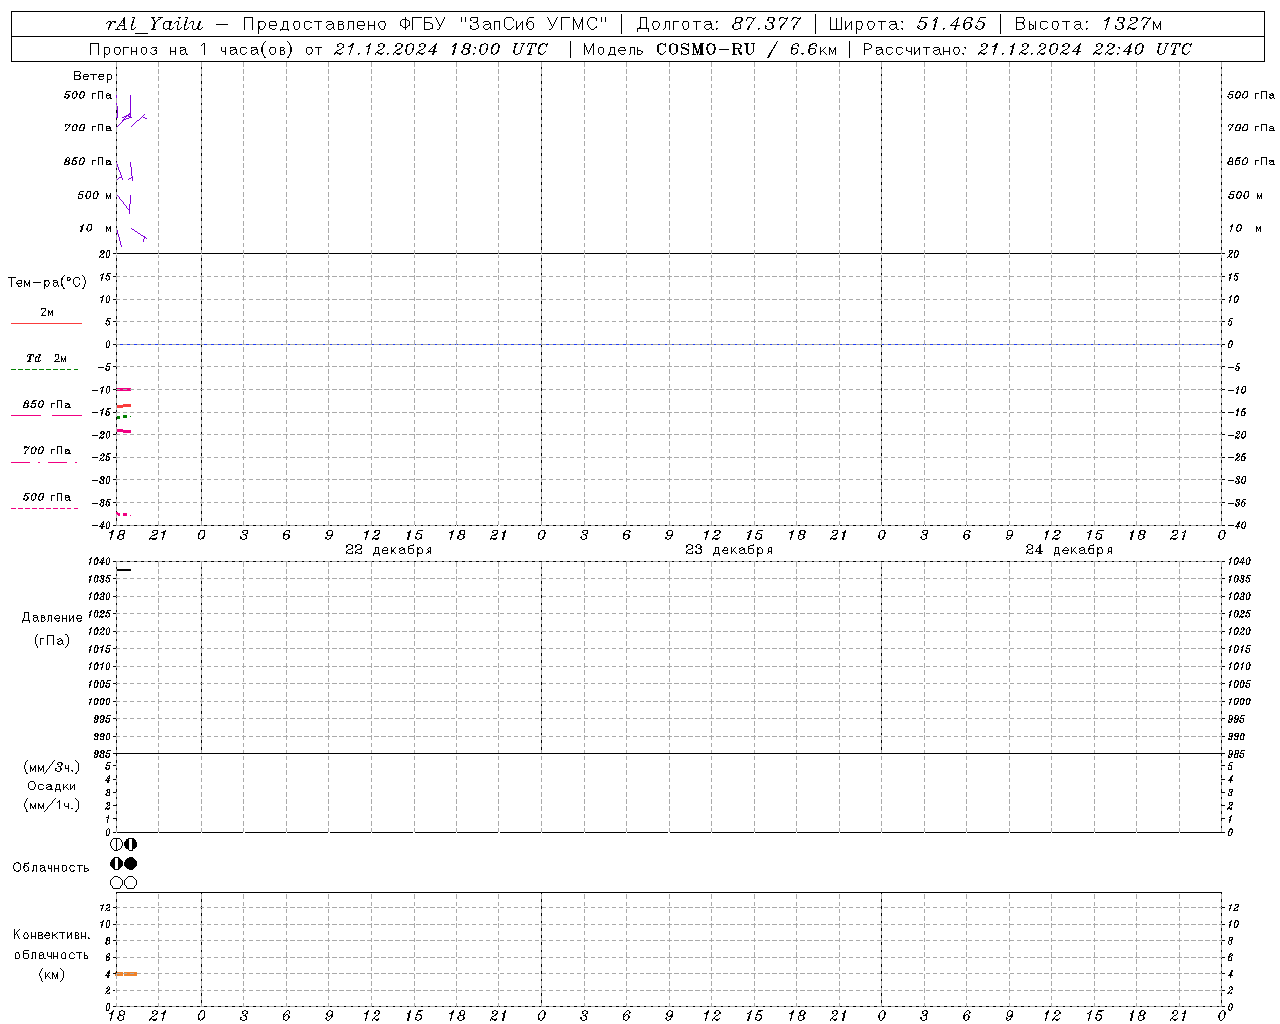Click the wind barb at the 850 гПа level
1280x1024 pixels.
(125, 170)
